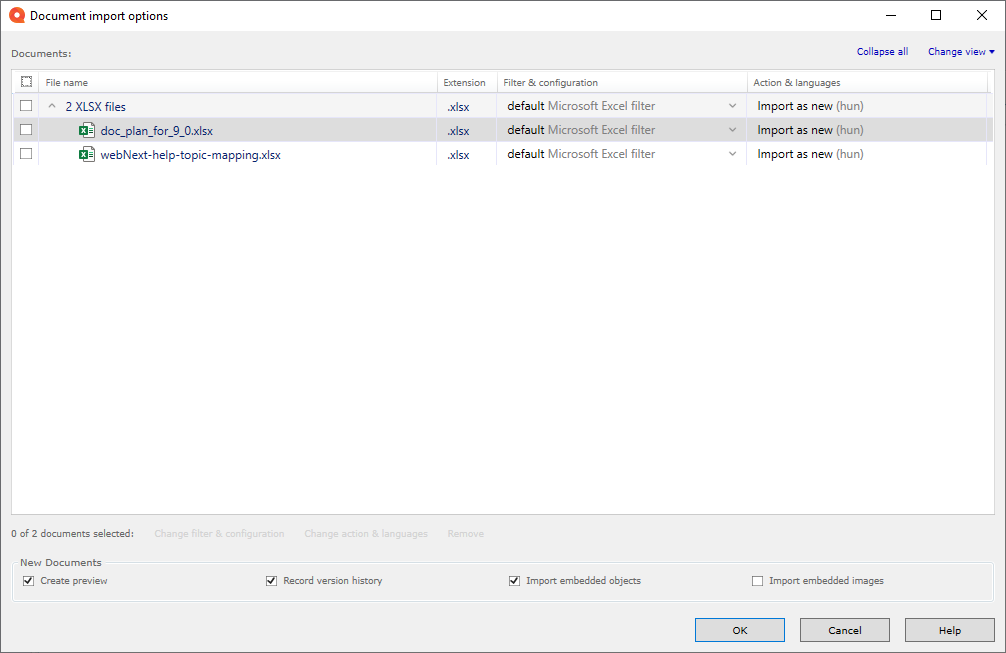This screenshot has height=653, width=1006.
Task: Click the Collapse all link
Action: pyautogui.click(x=881, y=51)
